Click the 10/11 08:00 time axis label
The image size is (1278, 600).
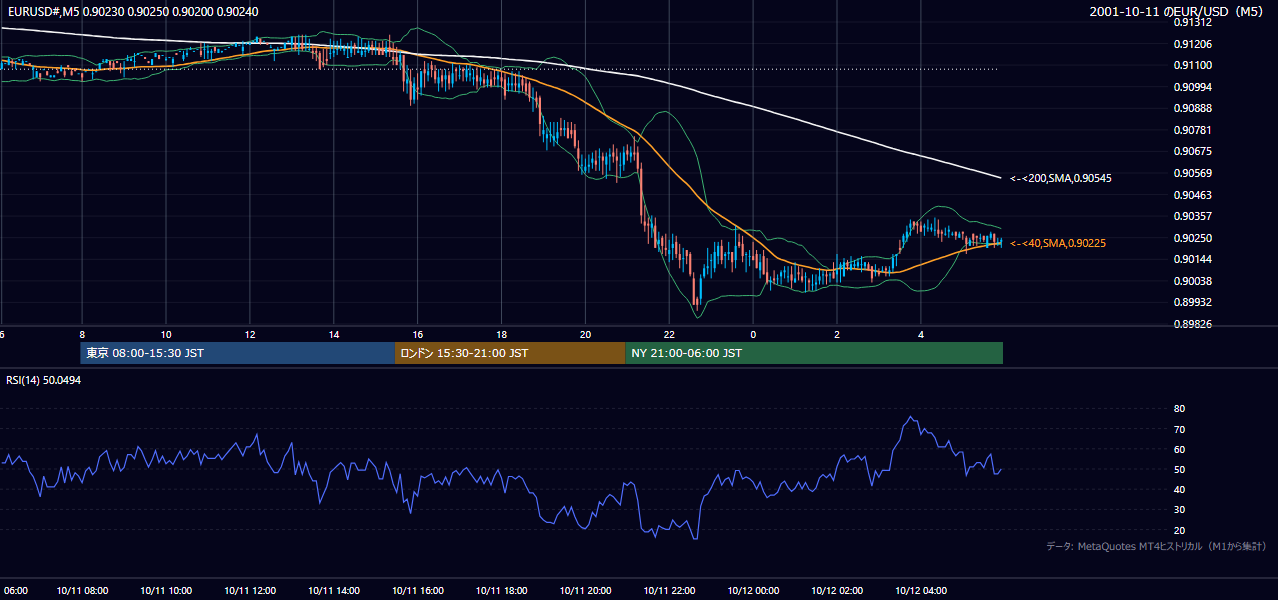(x=82, y=590)
